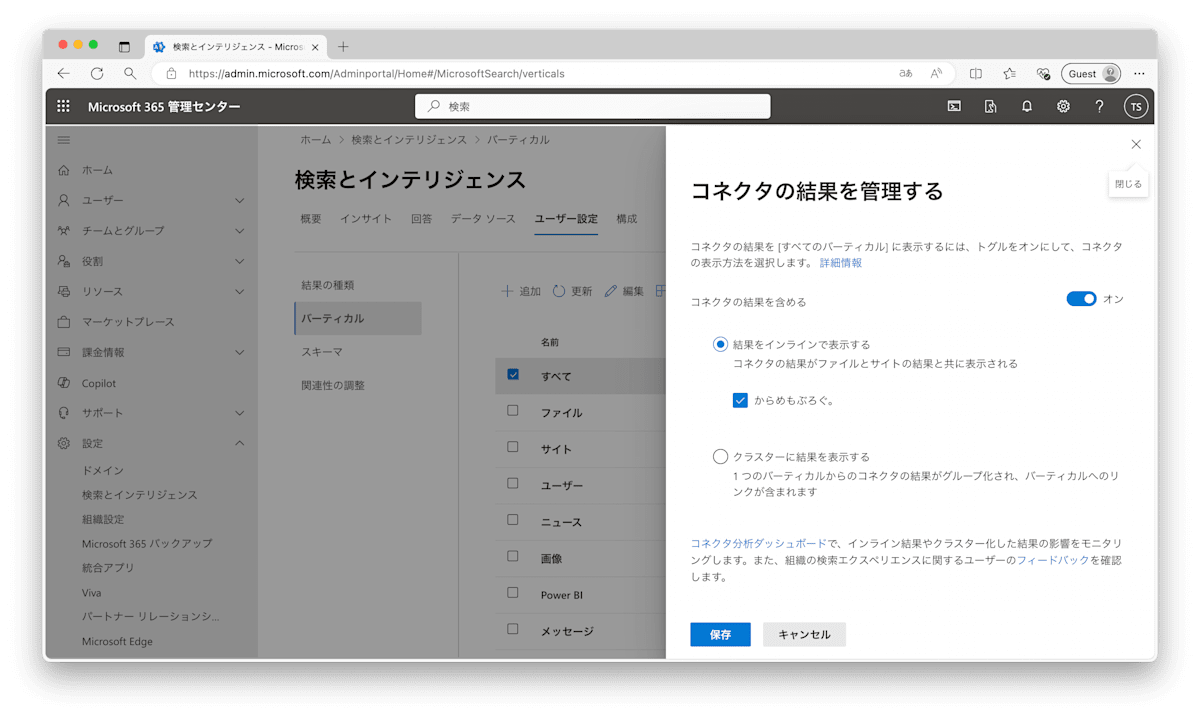This screenshot has height=718, width=1200.
Task: Open the browser ellipsis menu
Action: pos(1139,73)
